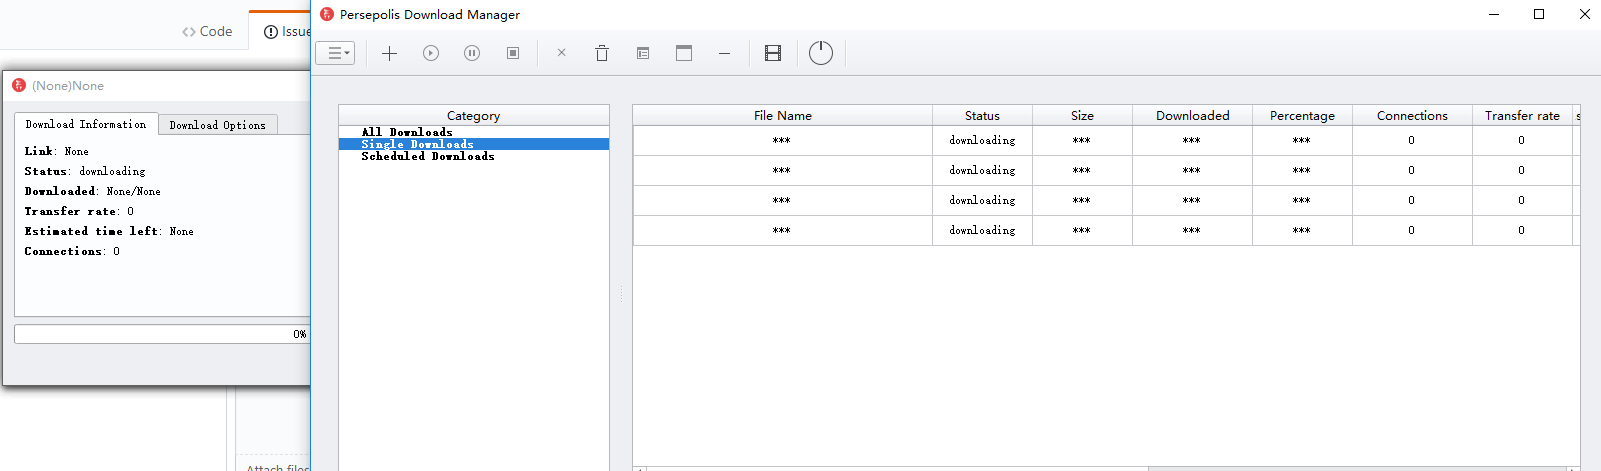The image size is (1601, 471).
Task: Click the download progress bar at 0%
Action: (x=162, y=334)
